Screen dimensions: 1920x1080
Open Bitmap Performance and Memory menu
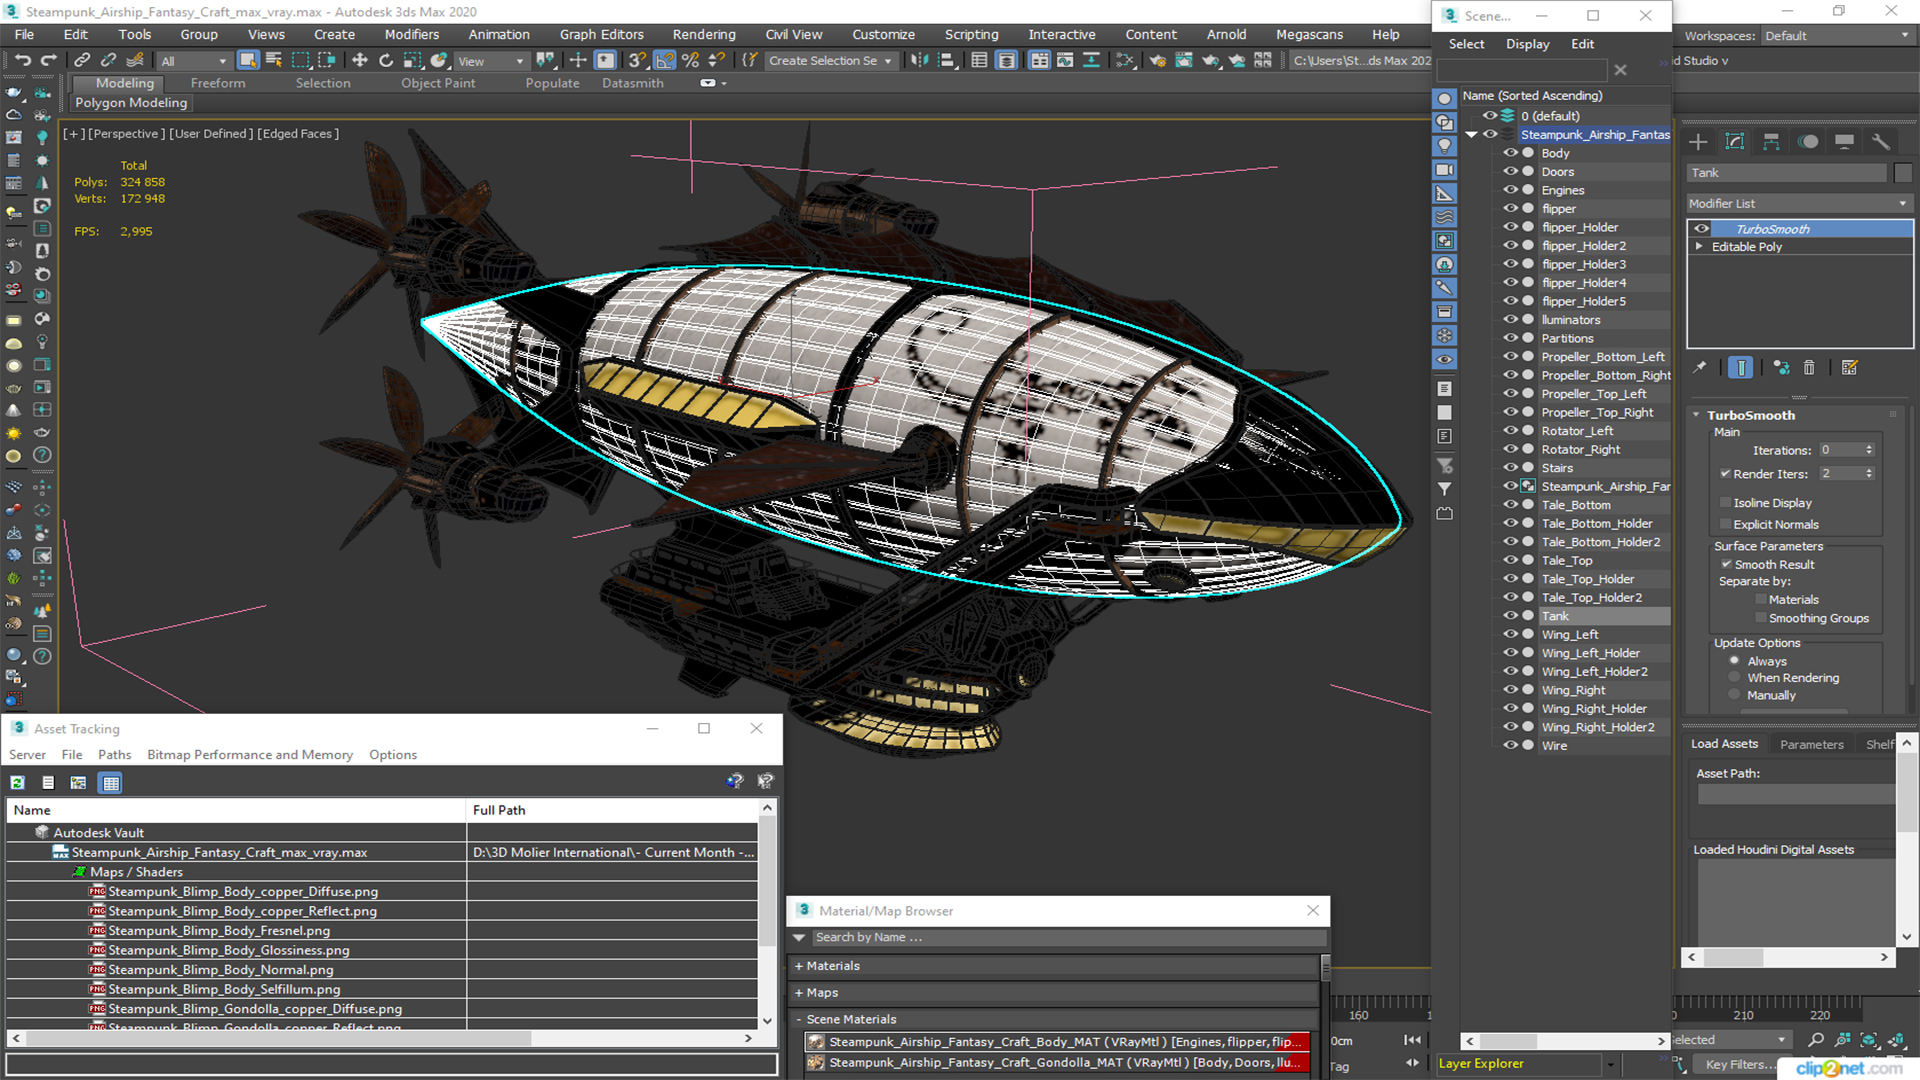point(250,755)
